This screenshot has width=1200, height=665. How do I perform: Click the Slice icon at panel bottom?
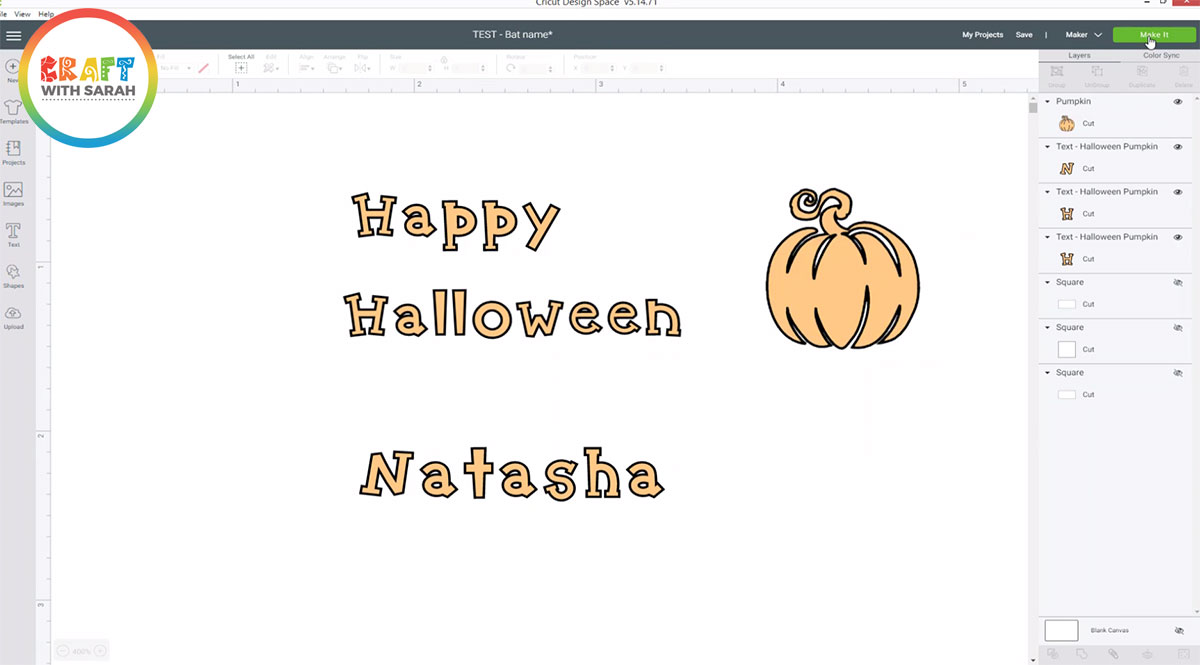[x=1053, y=654]
